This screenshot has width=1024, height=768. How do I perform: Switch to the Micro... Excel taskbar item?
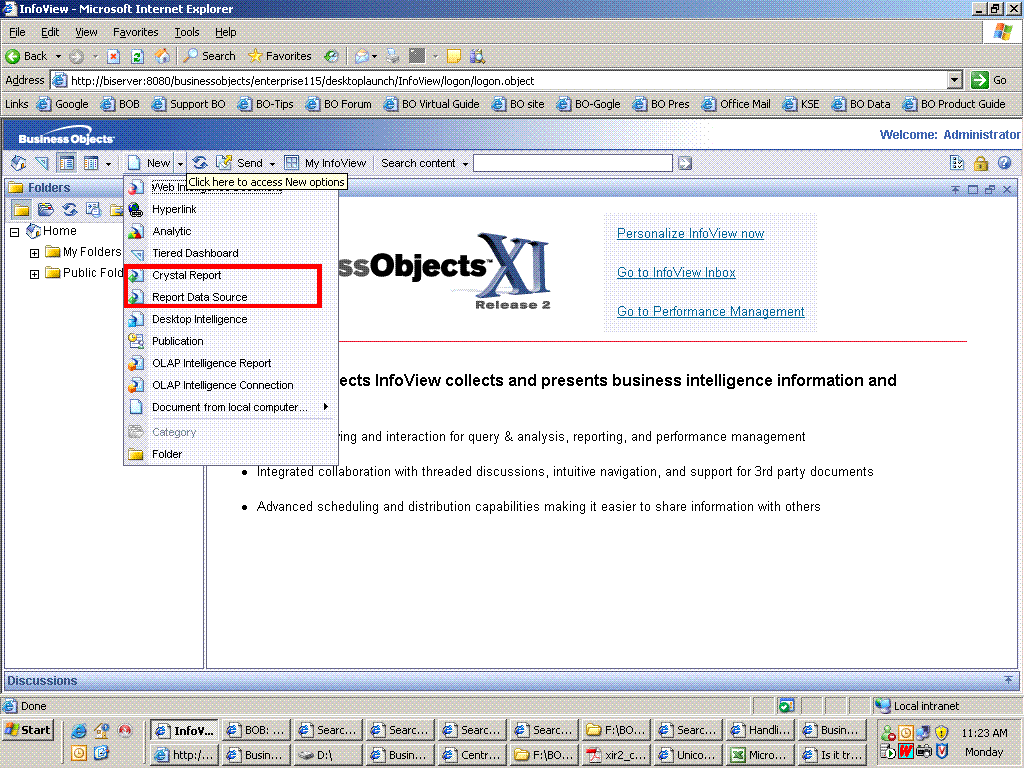(x=760, y=755)
